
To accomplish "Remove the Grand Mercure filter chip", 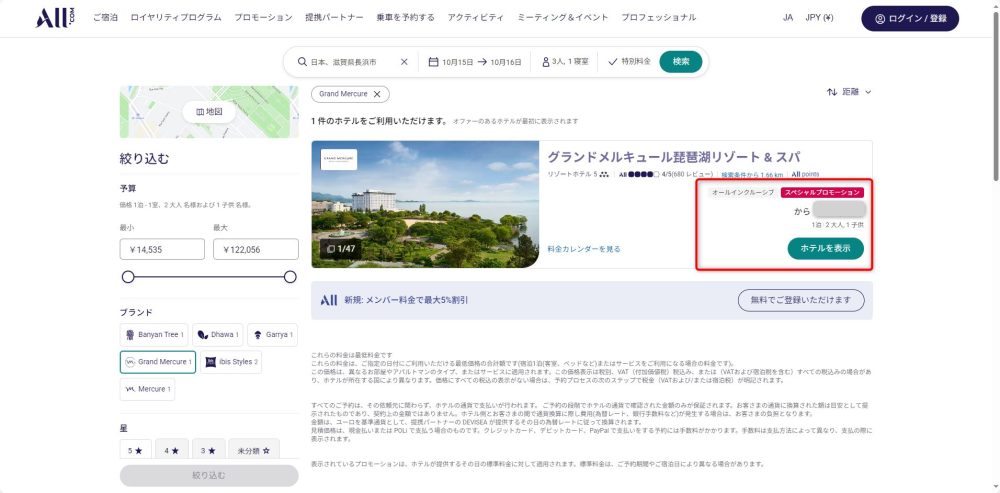I will 377,94.
